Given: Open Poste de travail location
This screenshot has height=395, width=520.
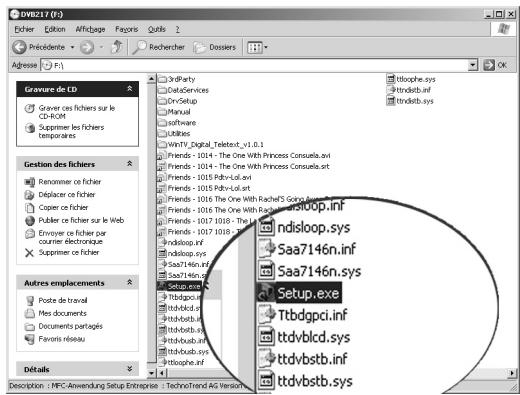Looking at the screenshot, I should (63, 300).
